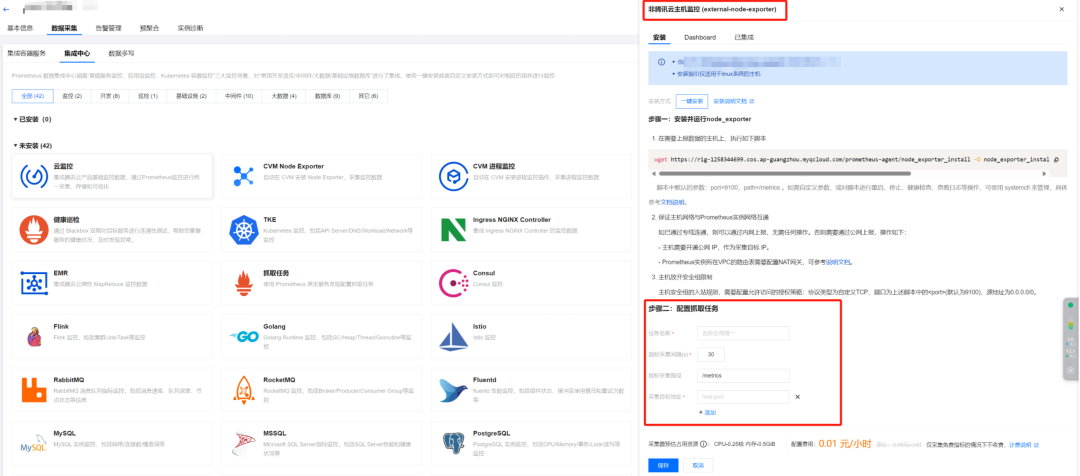This screenshot has height=476, width=1080.
Task: Switch to 实例诊断 tab
Action: [x=190, y=28]
